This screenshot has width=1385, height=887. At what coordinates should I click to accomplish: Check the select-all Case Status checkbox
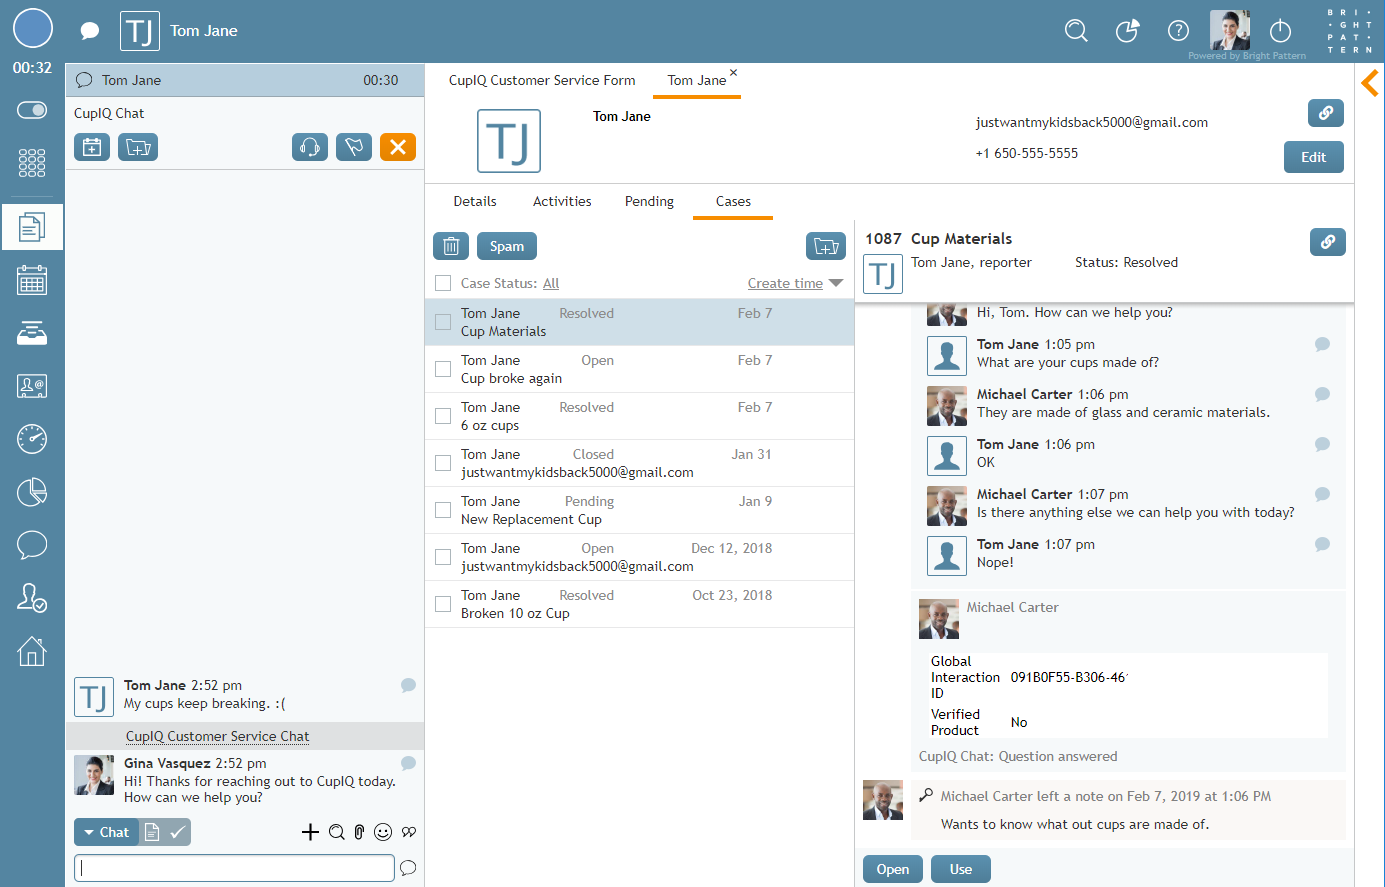(x=443, y=283)
